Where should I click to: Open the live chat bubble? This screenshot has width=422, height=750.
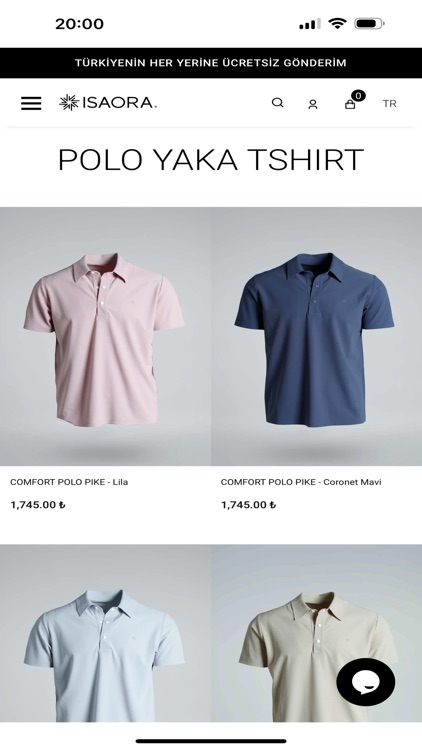point(366,682)
